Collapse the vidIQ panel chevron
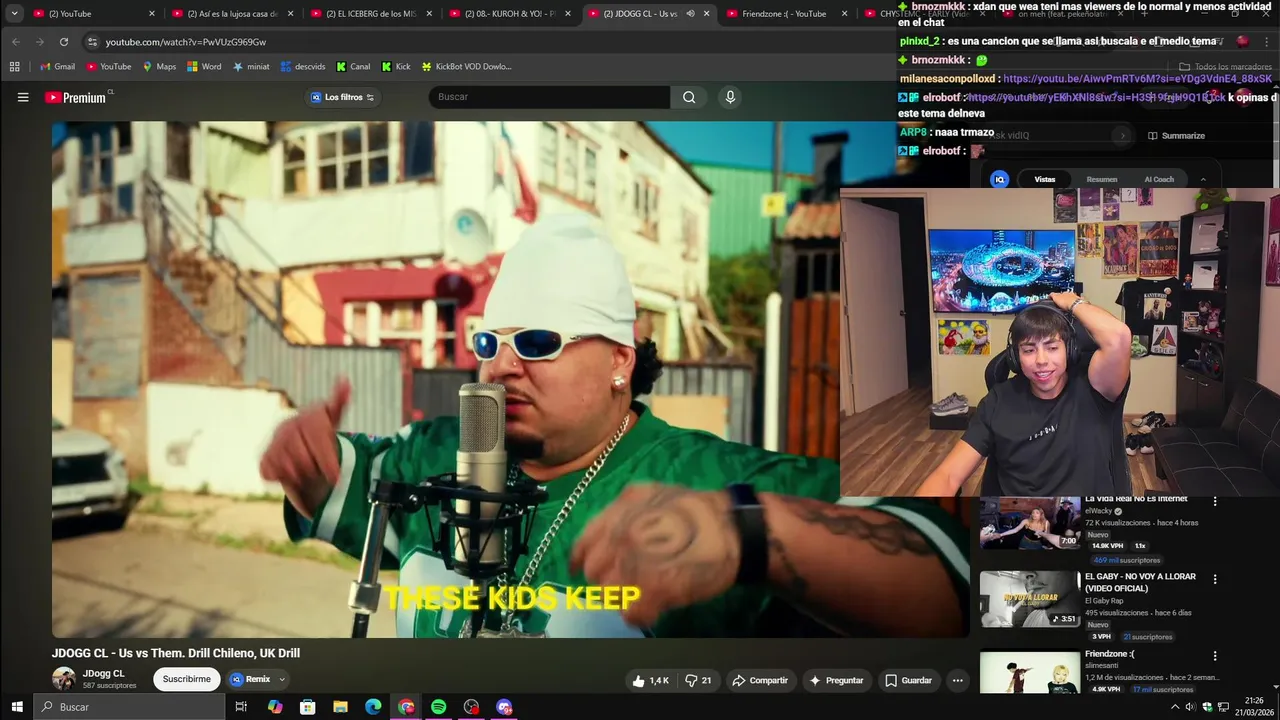The image size is (1280, 720). (x=1203, y=180)
